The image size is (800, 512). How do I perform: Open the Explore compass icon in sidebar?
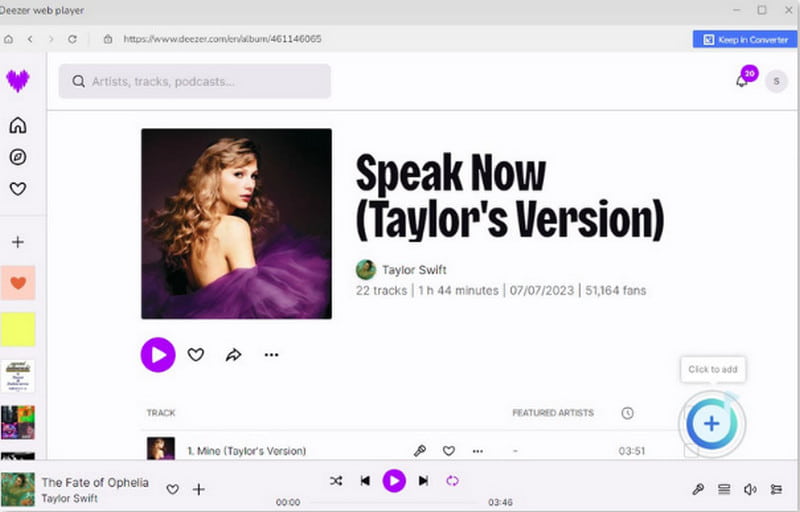18,157
